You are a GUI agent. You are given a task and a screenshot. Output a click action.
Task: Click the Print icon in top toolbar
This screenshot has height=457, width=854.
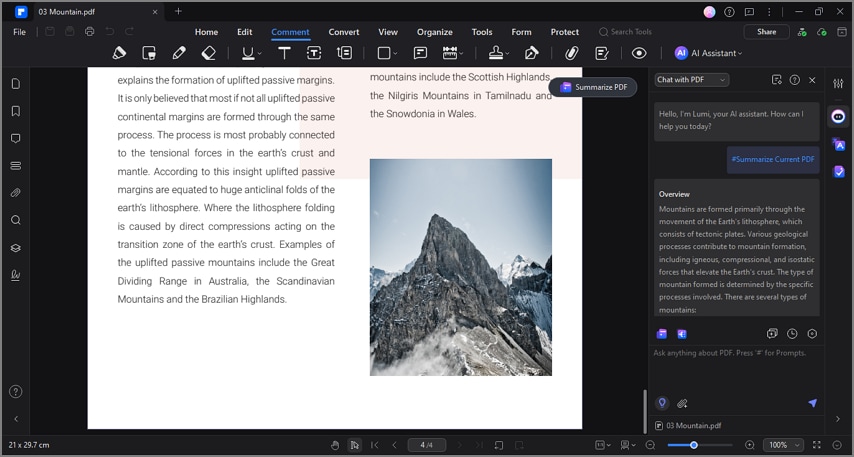(x=89, y=32)
